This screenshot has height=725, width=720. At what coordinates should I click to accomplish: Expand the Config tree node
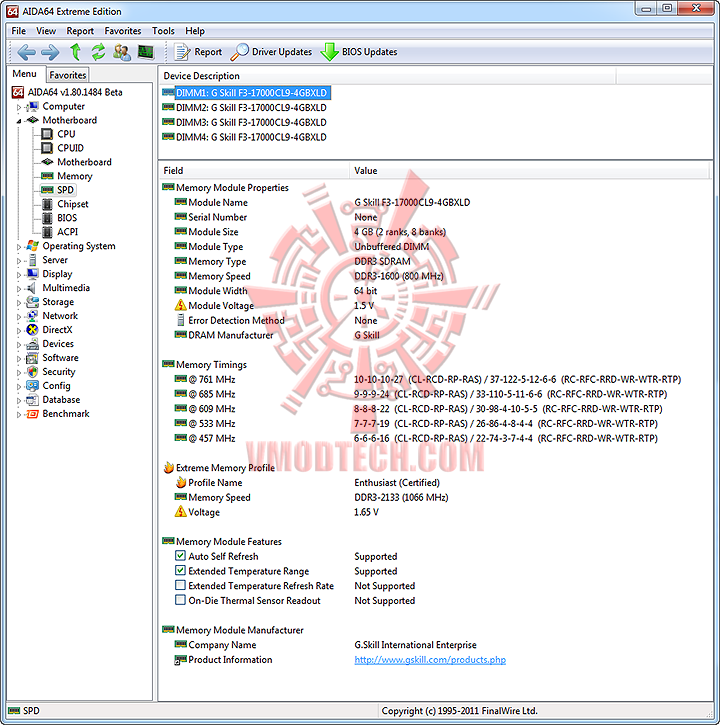[x=19, y=387]
